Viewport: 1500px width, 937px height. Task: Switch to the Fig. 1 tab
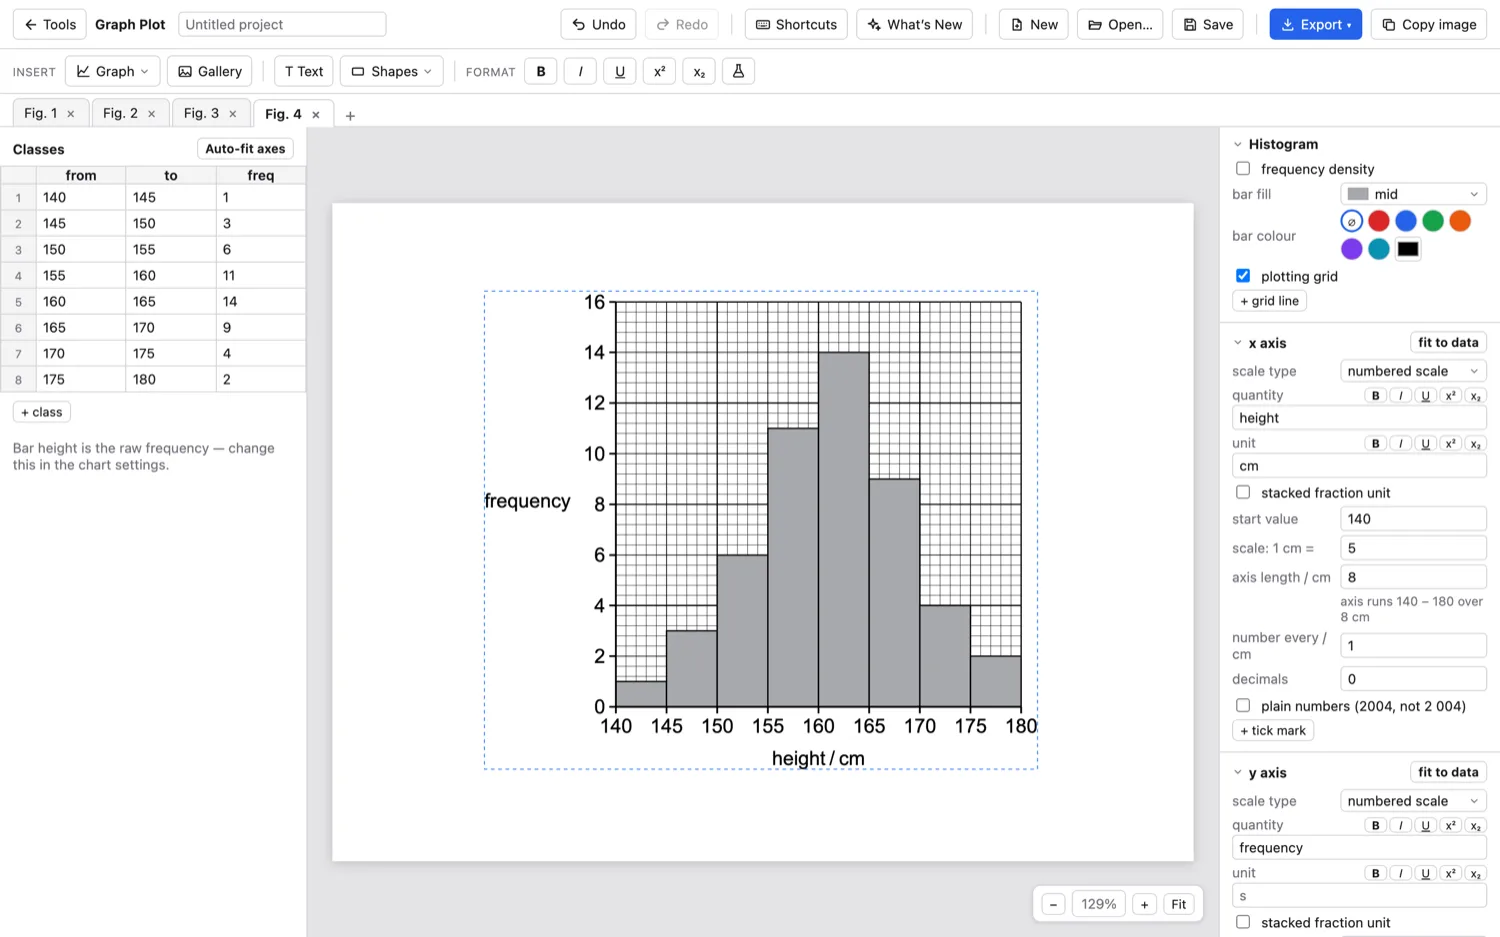(41, 113)
